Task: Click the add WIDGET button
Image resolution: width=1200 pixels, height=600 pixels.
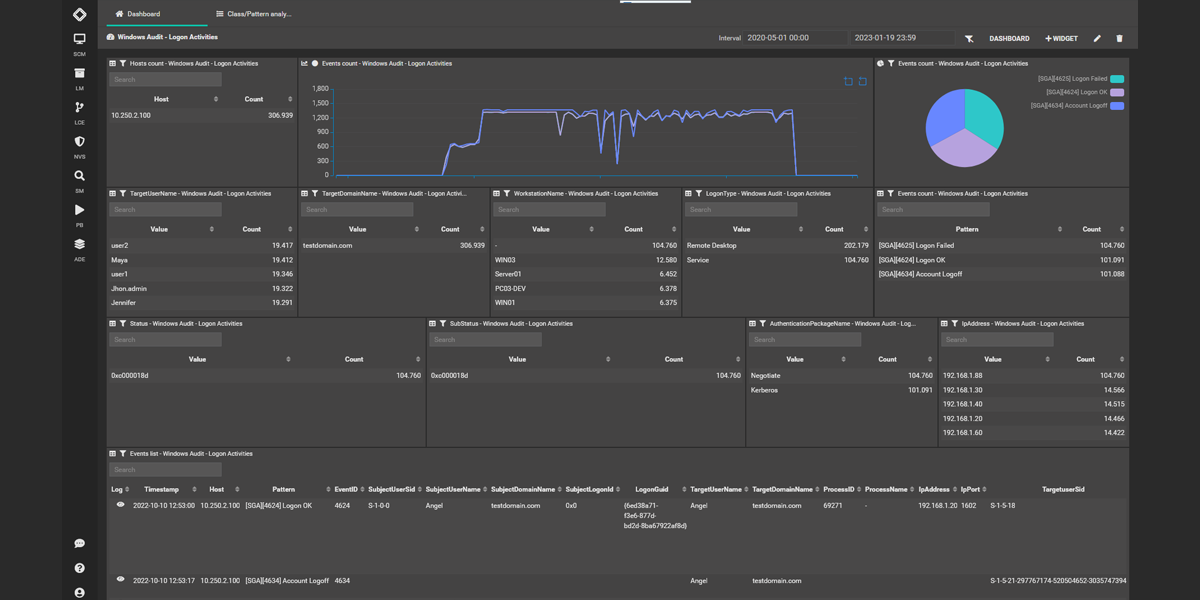Action: [1061, 39]
